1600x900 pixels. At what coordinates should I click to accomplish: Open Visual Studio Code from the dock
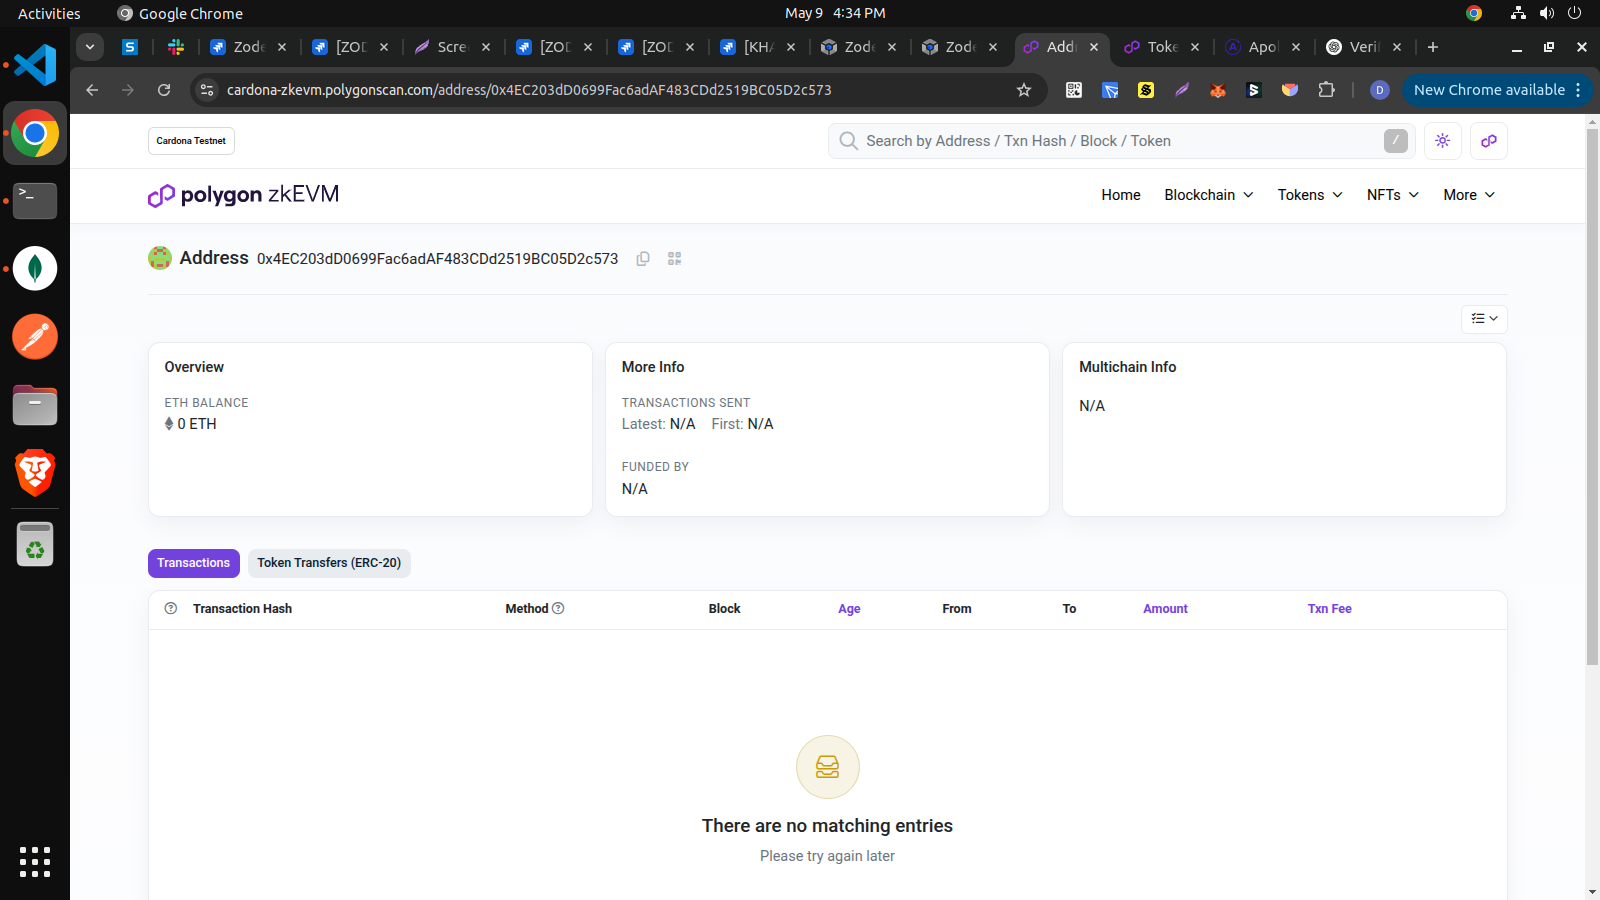pyautogui.click(x=35, y=65)
